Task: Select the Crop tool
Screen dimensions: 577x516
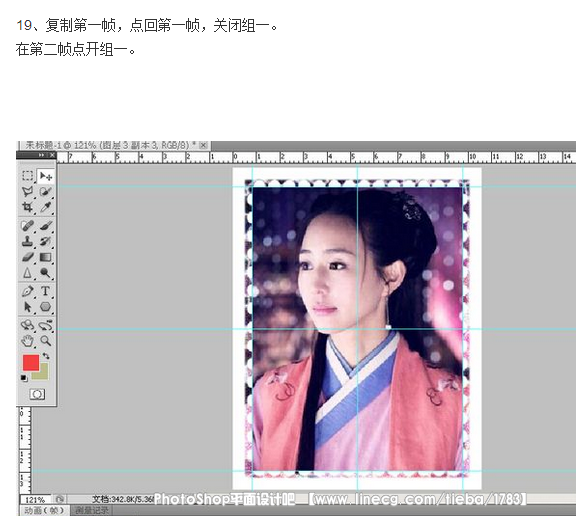Action: (x=28, y=207)
